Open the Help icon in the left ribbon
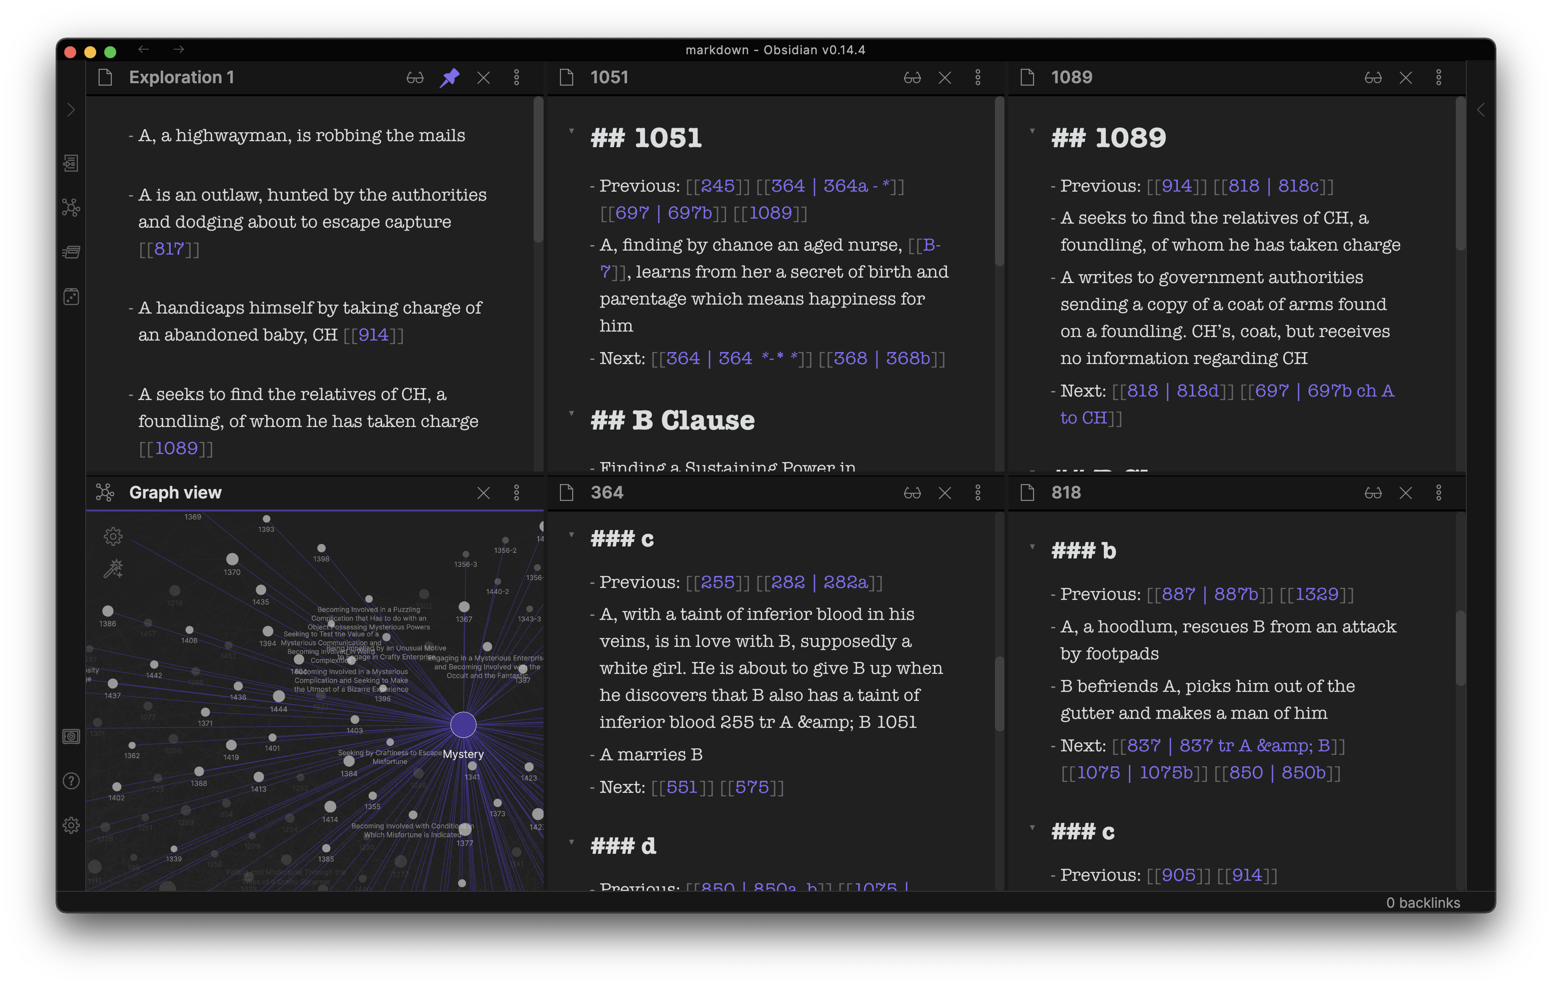The width and height of the screenshot is (1552, 987). click(x=71, y=781)
